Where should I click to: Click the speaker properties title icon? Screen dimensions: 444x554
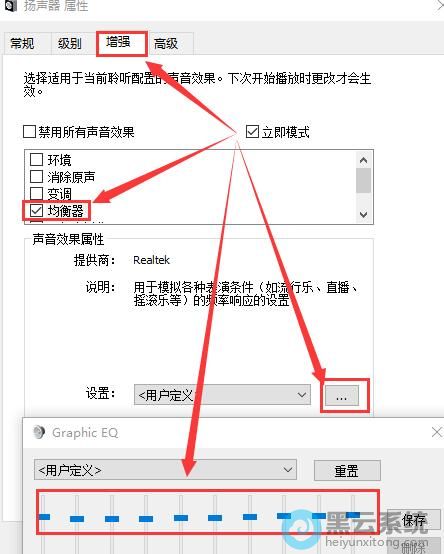10,5
